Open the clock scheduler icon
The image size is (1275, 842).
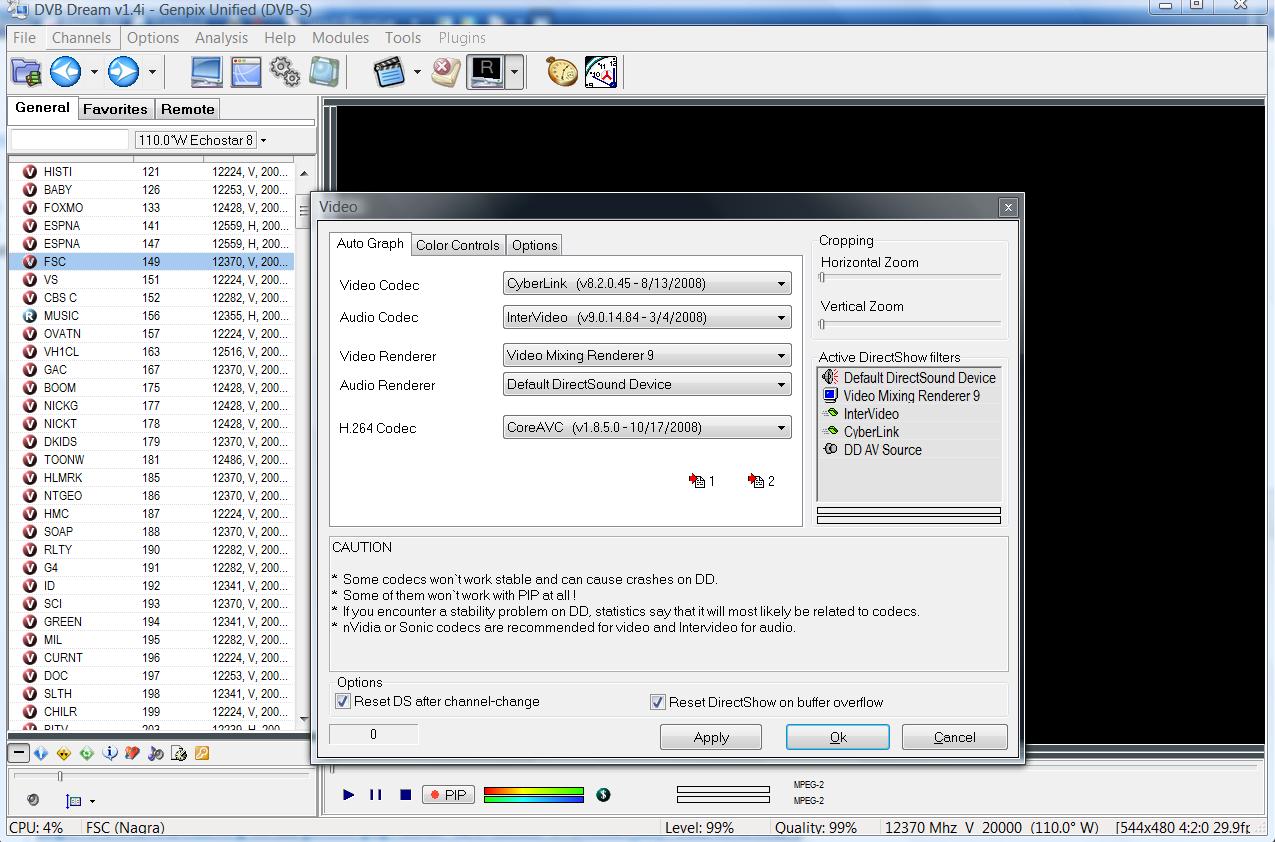[x=601, y=71]
